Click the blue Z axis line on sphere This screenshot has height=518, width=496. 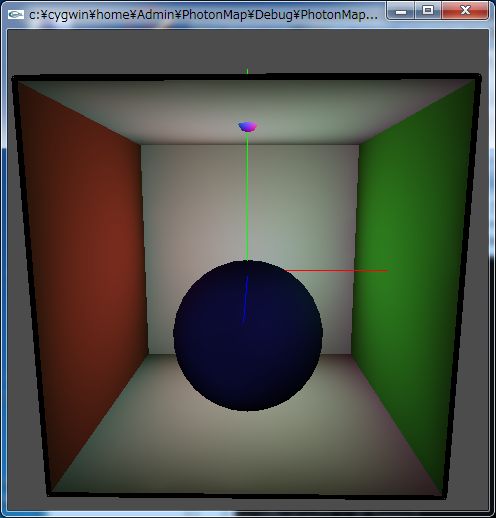[x=245, y=299]
